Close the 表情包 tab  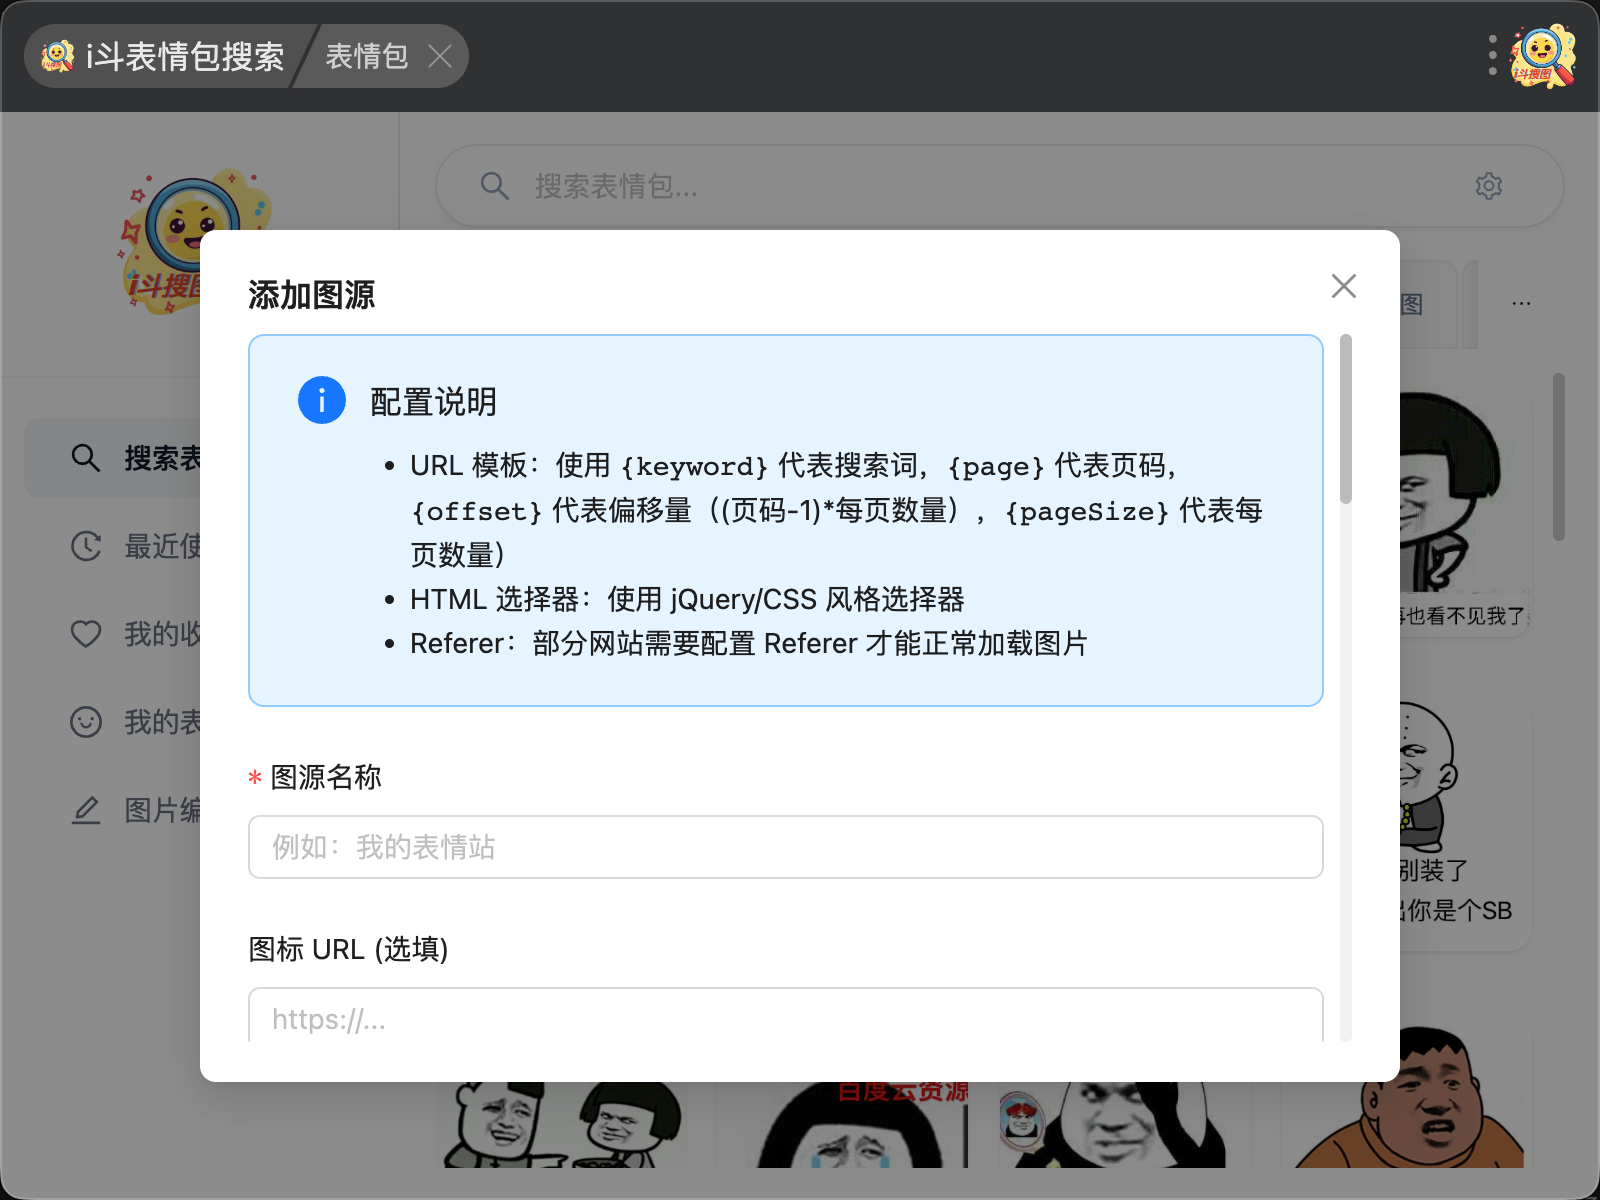coord(440,56)
